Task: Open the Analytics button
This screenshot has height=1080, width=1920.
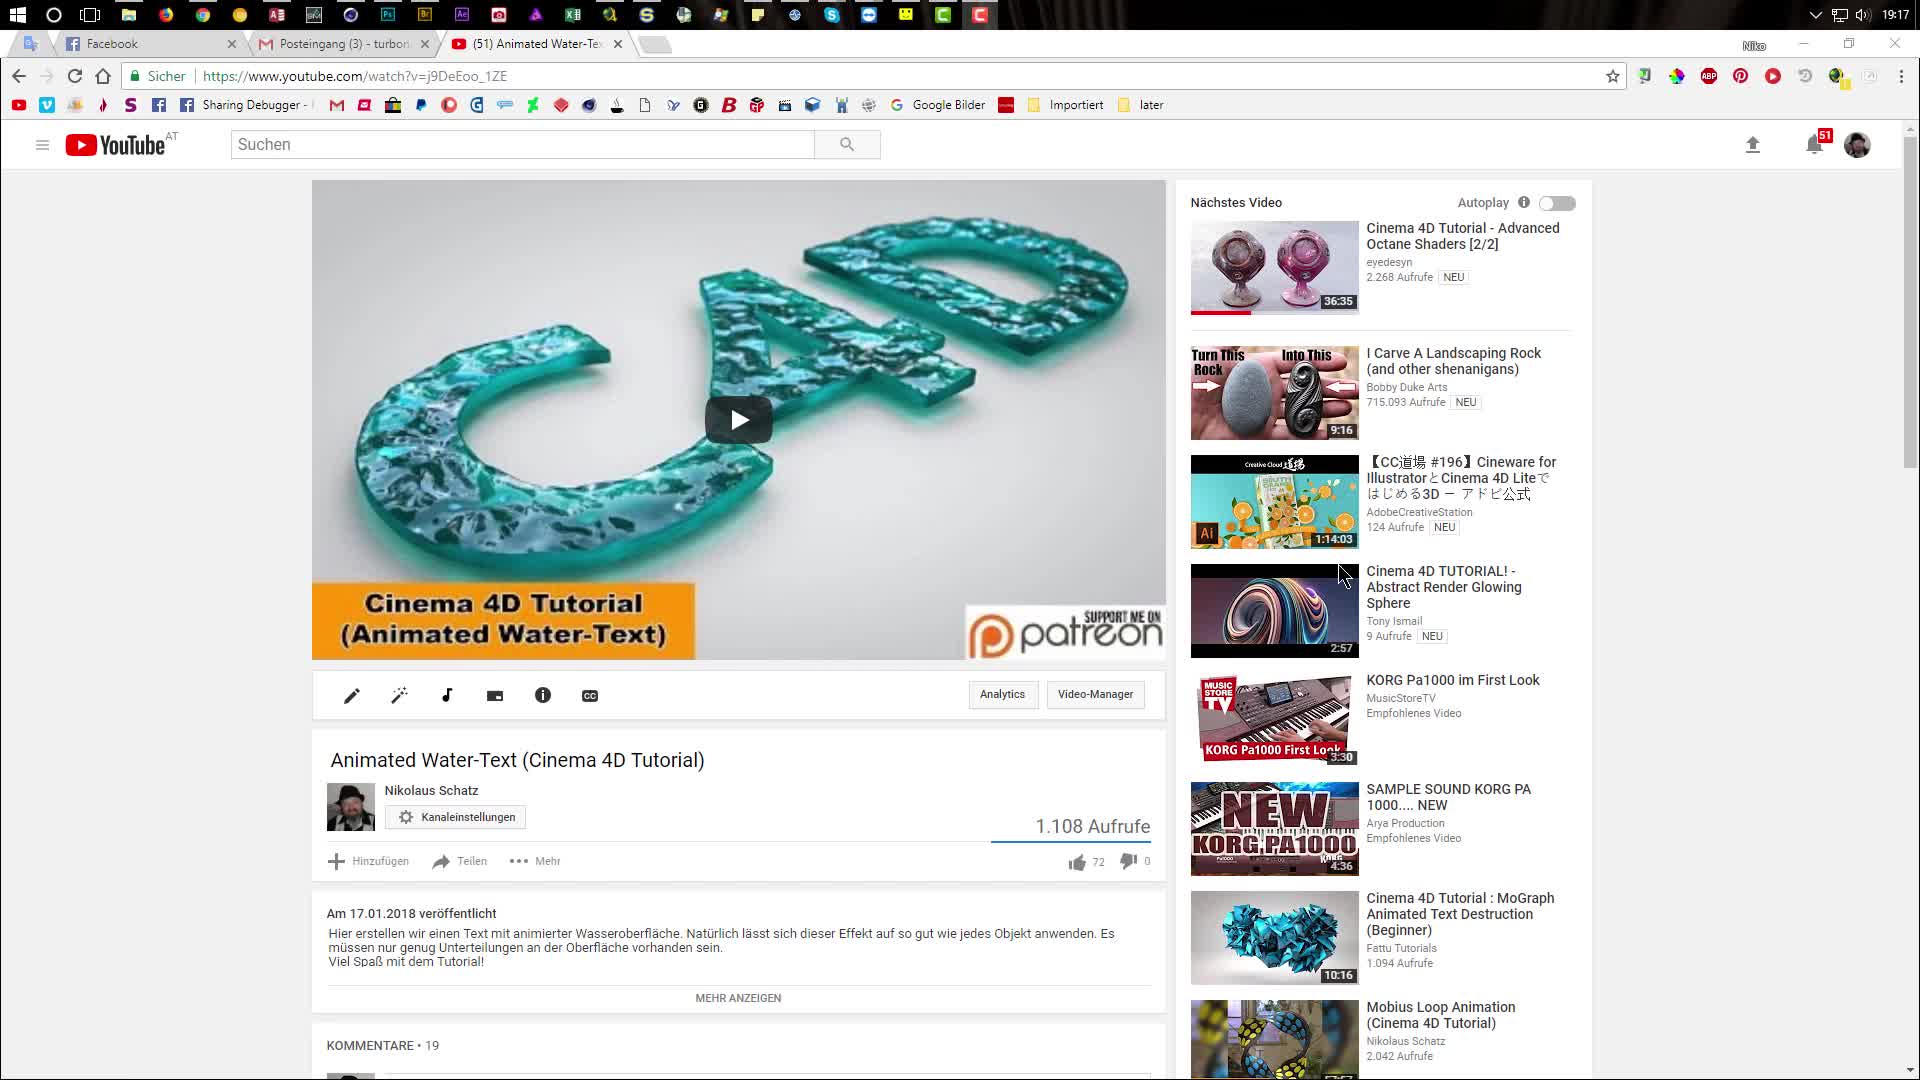Action: (1002, 694)
